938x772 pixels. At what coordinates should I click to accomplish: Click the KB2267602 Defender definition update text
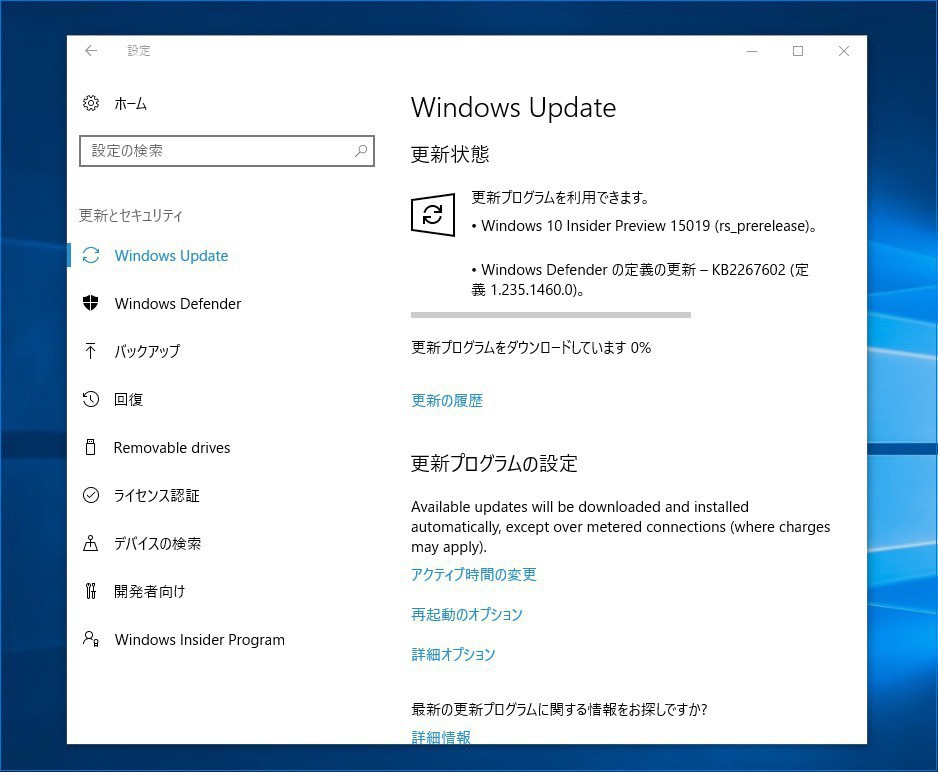[x=640, y=279]
